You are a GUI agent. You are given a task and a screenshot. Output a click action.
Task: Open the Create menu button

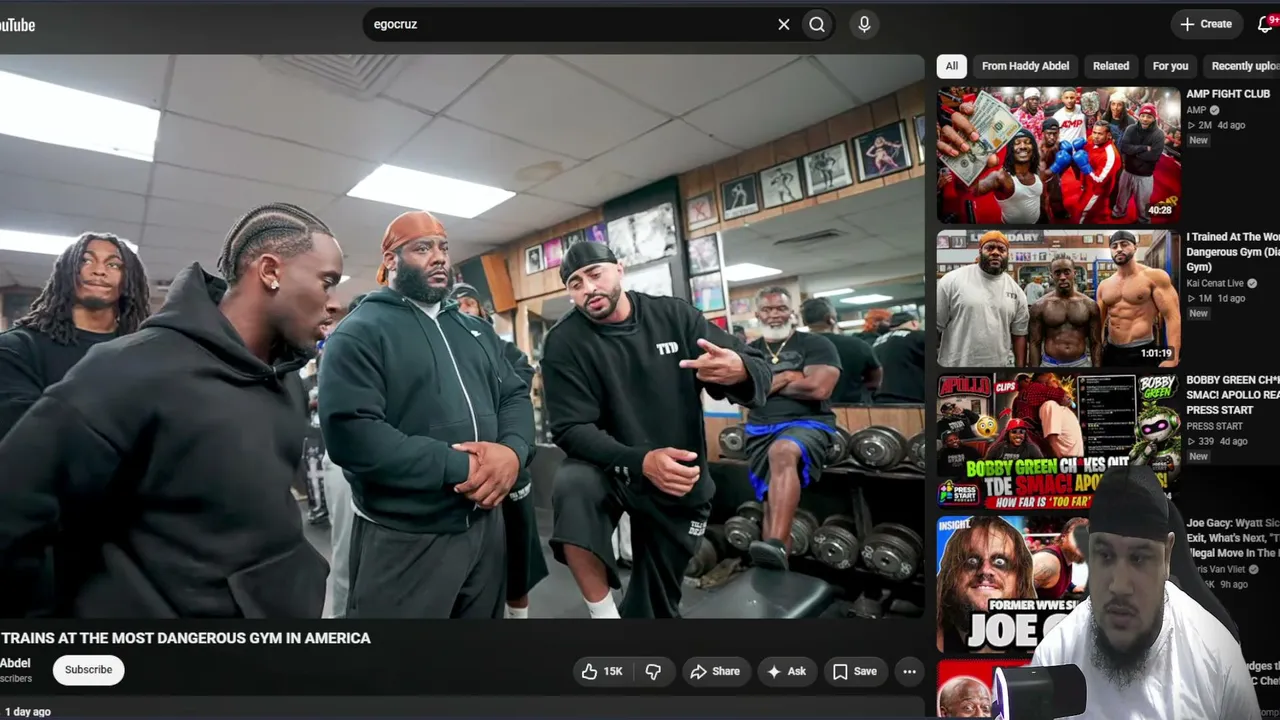[x=1206, y=24]
